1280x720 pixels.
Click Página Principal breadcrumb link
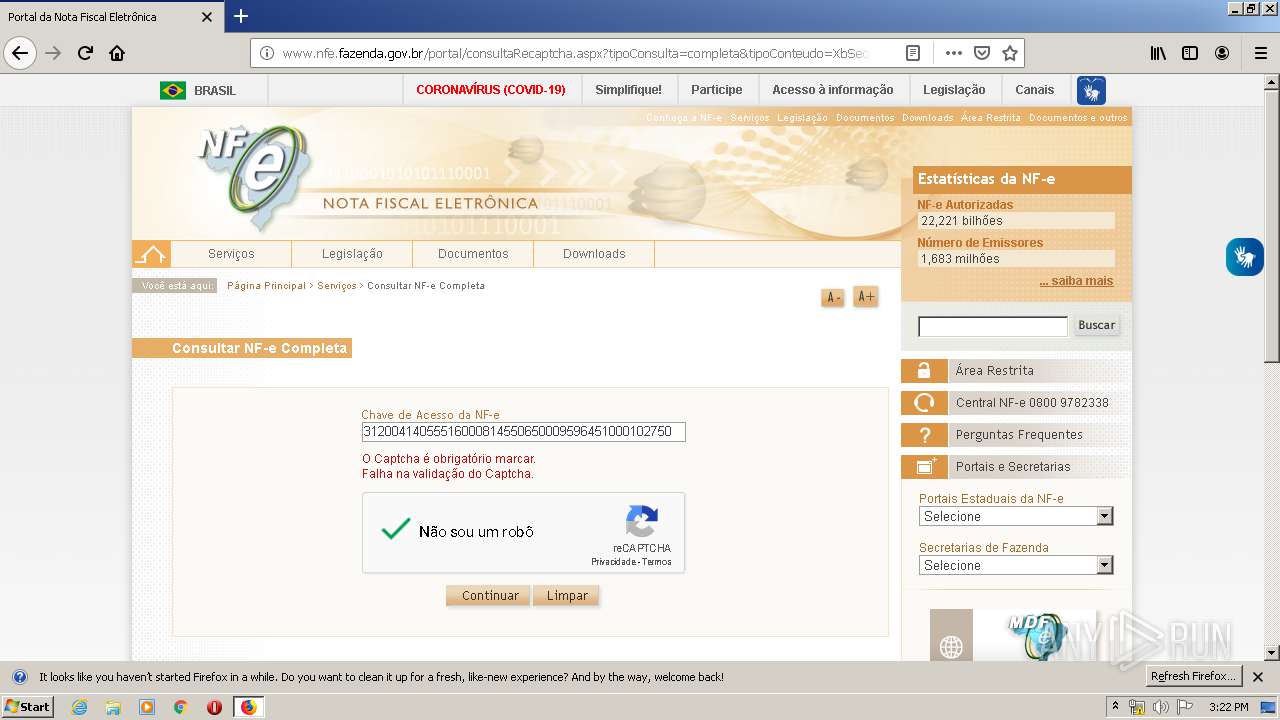(x=266, y=286)
